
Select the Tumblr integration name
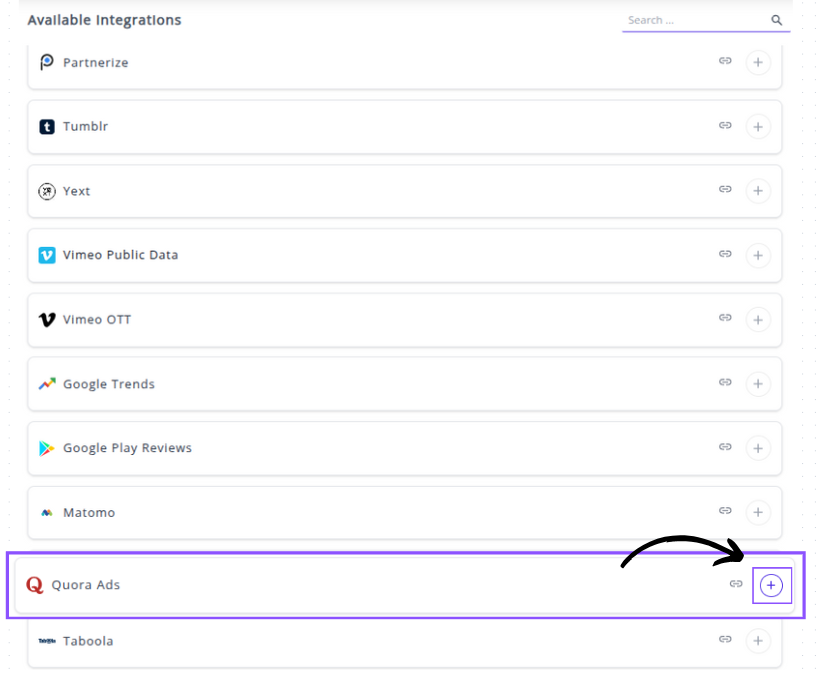(x=85, y=127)
